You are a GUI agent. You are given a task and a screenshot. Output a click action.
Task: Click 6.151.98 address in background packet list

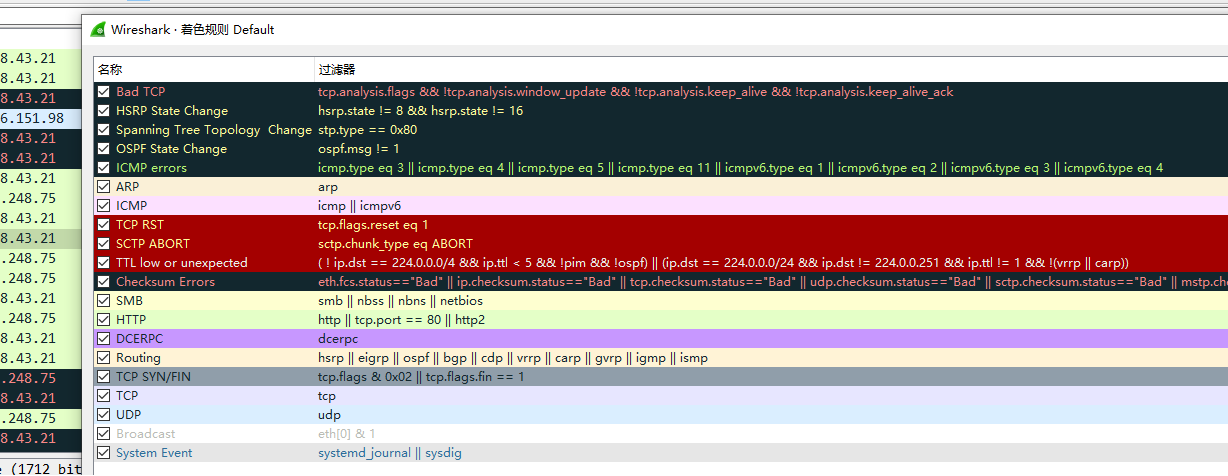[32, 118]
